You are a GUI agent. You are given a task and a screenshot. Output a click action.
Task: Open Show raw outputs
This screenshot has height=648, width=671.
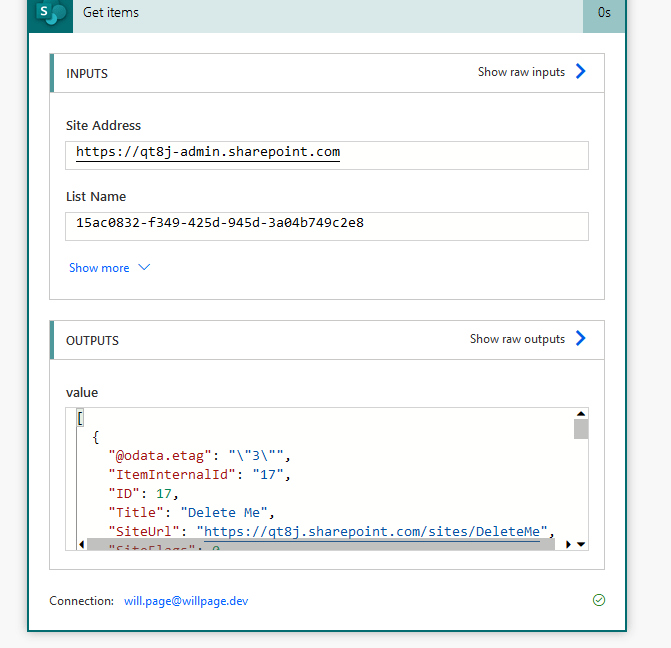[x=517, y=339]
